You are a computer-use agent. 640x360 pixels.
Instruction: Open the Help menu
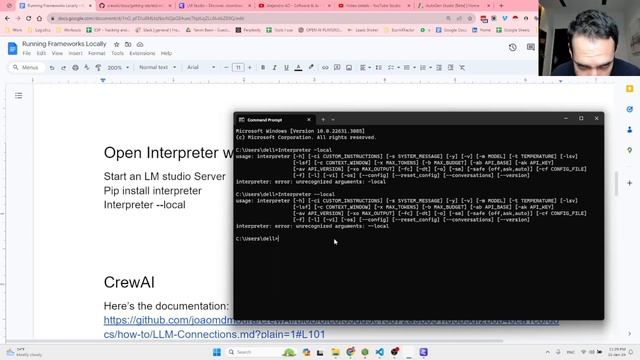pos(166,53)
